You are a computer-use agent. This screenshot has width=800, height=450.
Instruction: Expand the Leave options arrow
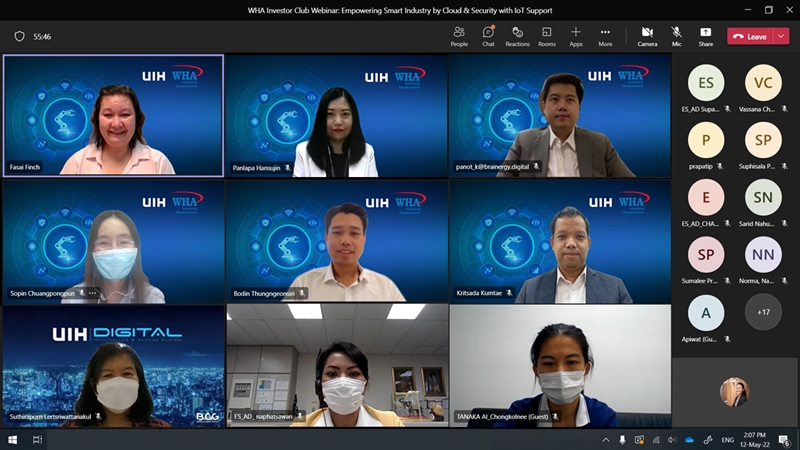coord(781,36)
